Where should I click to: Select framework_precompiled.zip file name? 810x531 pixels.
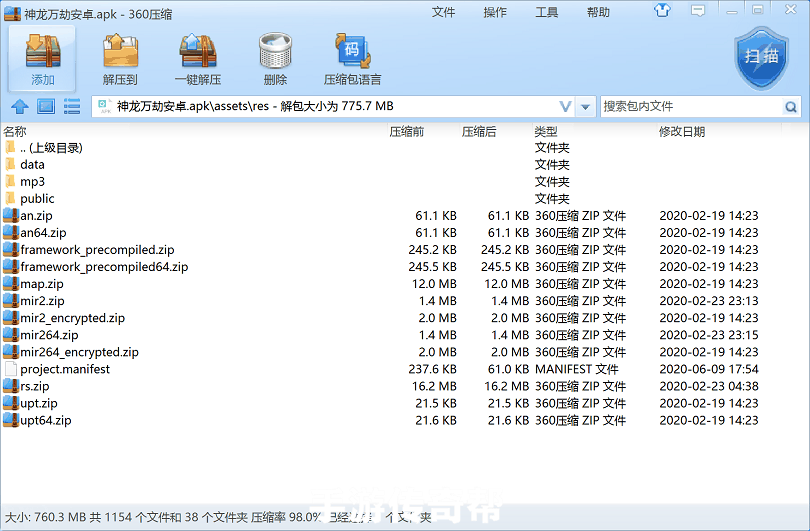click(x=97, y=250)
